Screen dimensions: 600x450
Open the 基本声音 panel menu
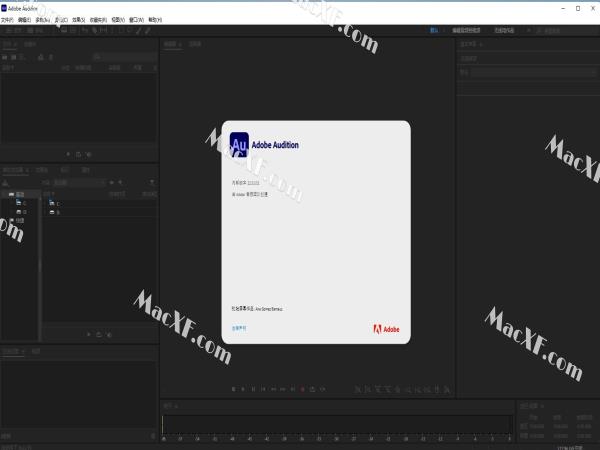click(481, 44)
